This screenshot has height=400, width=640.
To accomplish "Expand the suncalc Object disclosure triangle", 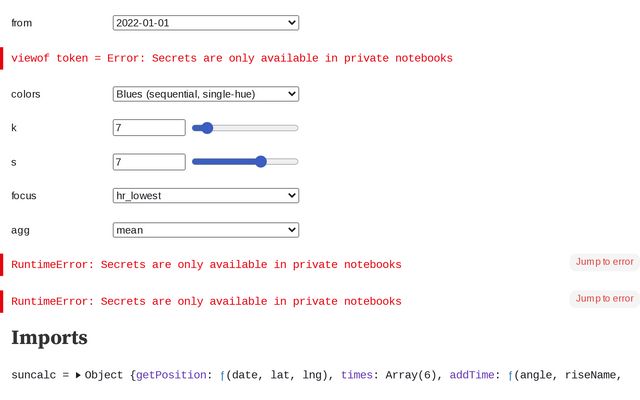I will [x=78, y=376].
